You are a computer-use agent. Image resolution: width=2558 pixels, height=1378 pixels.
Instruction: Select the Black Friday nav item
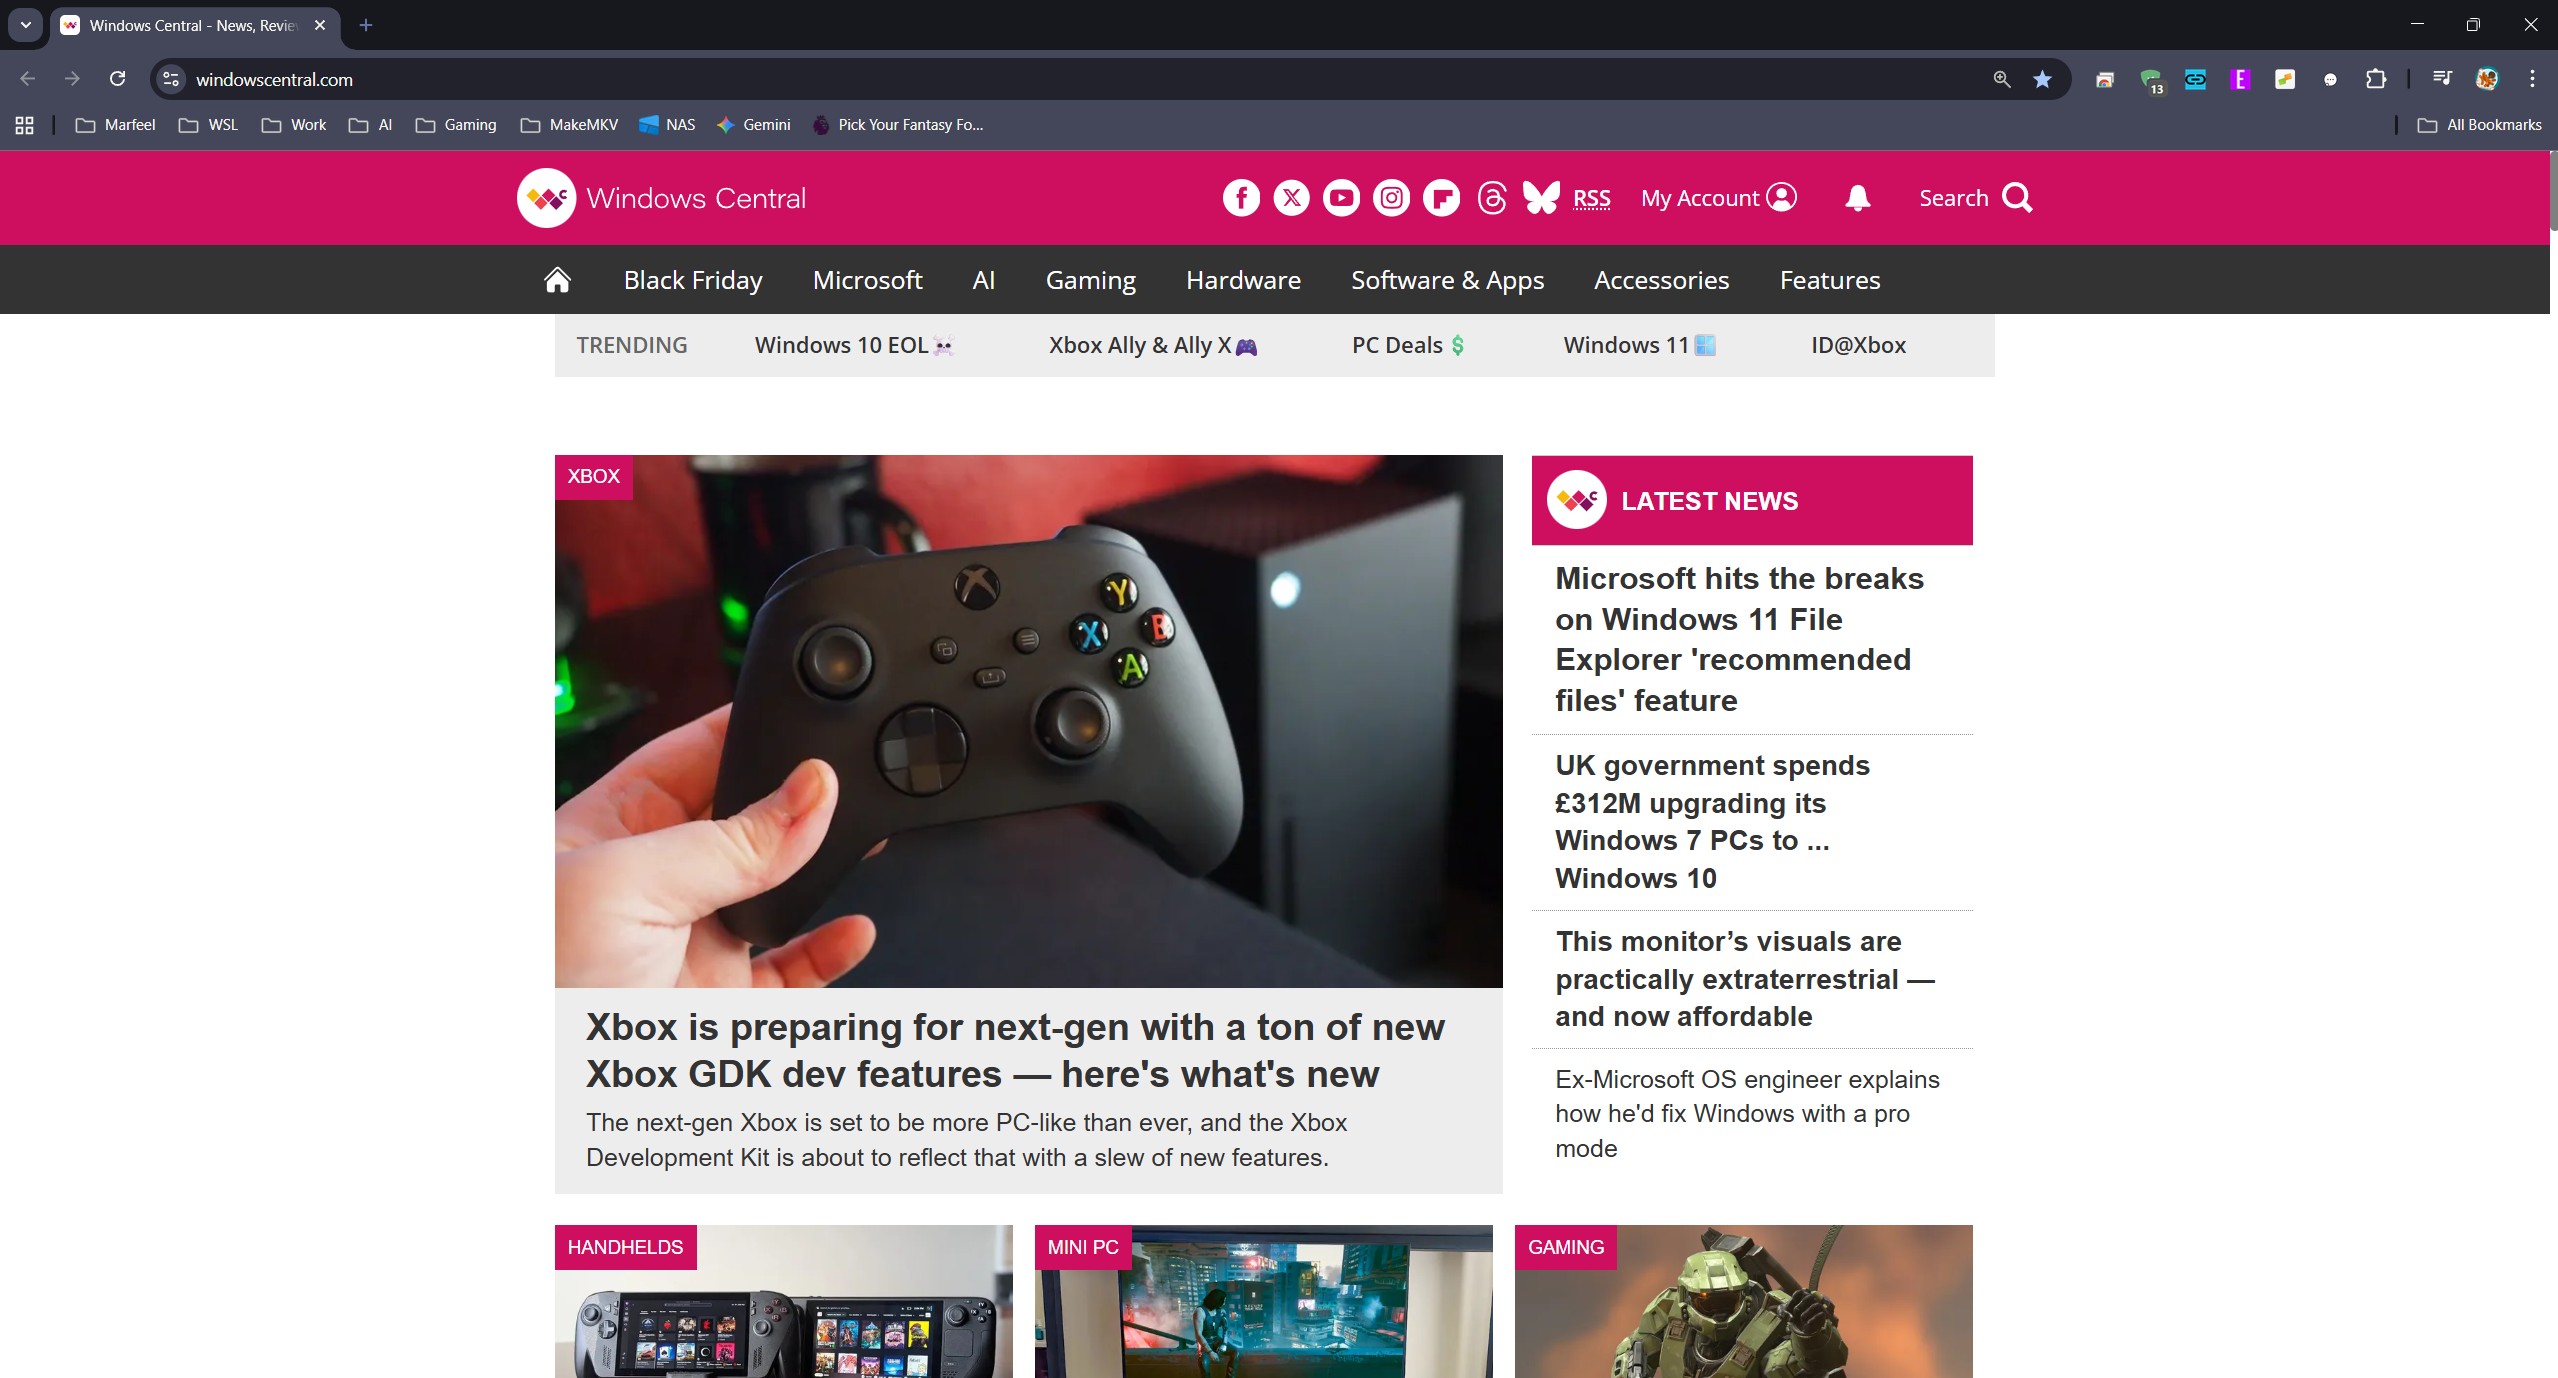(693, 280)
